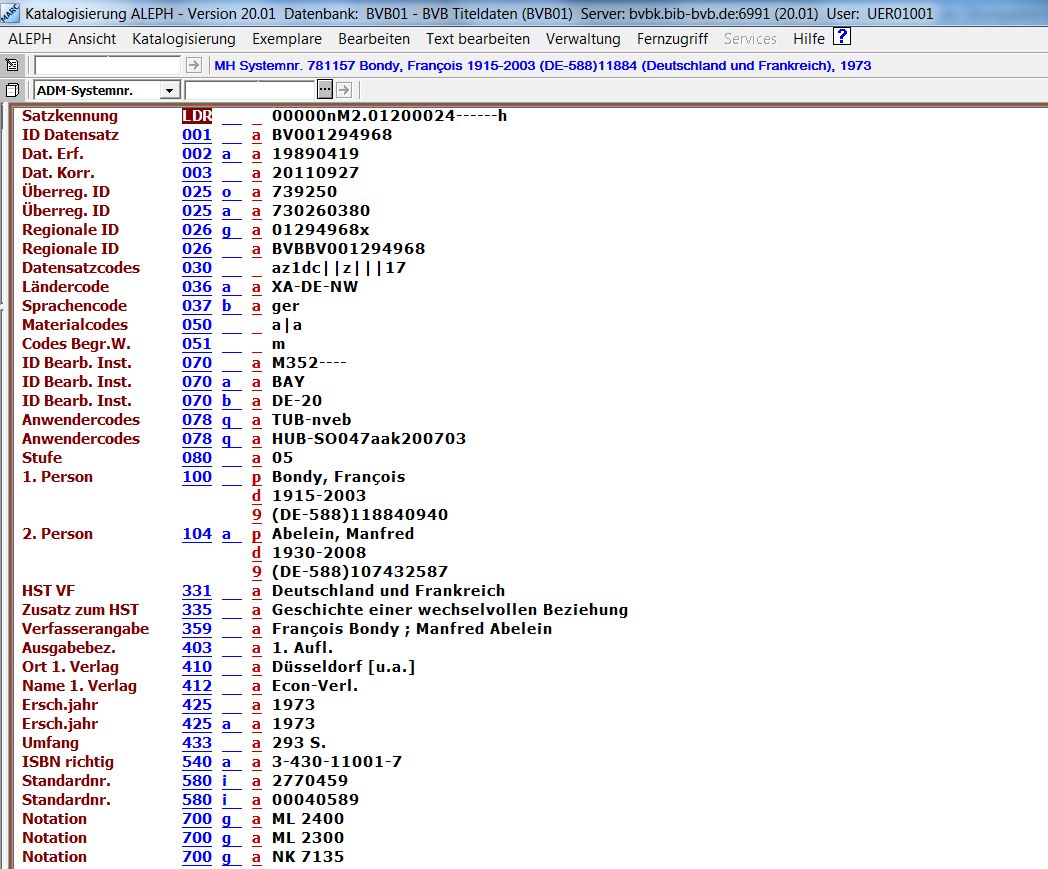Click field tag 100 for 1. Person

pyautogui.click(x=197, y=477)
